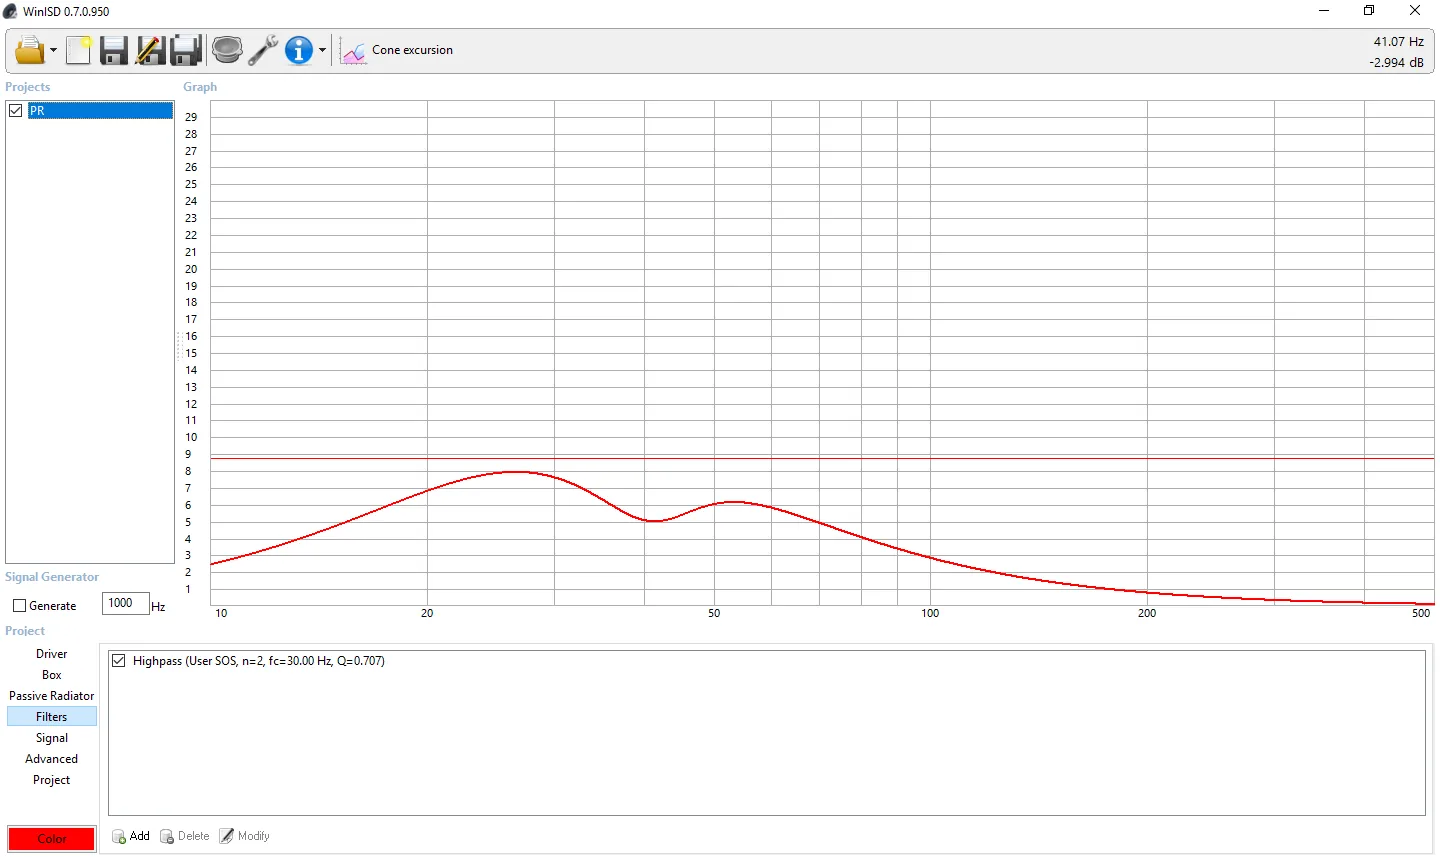Image resolution: width=1440 pixels, height=857 pixels.
Task: Click the -2.994 dB readout value
Action: (x=1396, y=62)
